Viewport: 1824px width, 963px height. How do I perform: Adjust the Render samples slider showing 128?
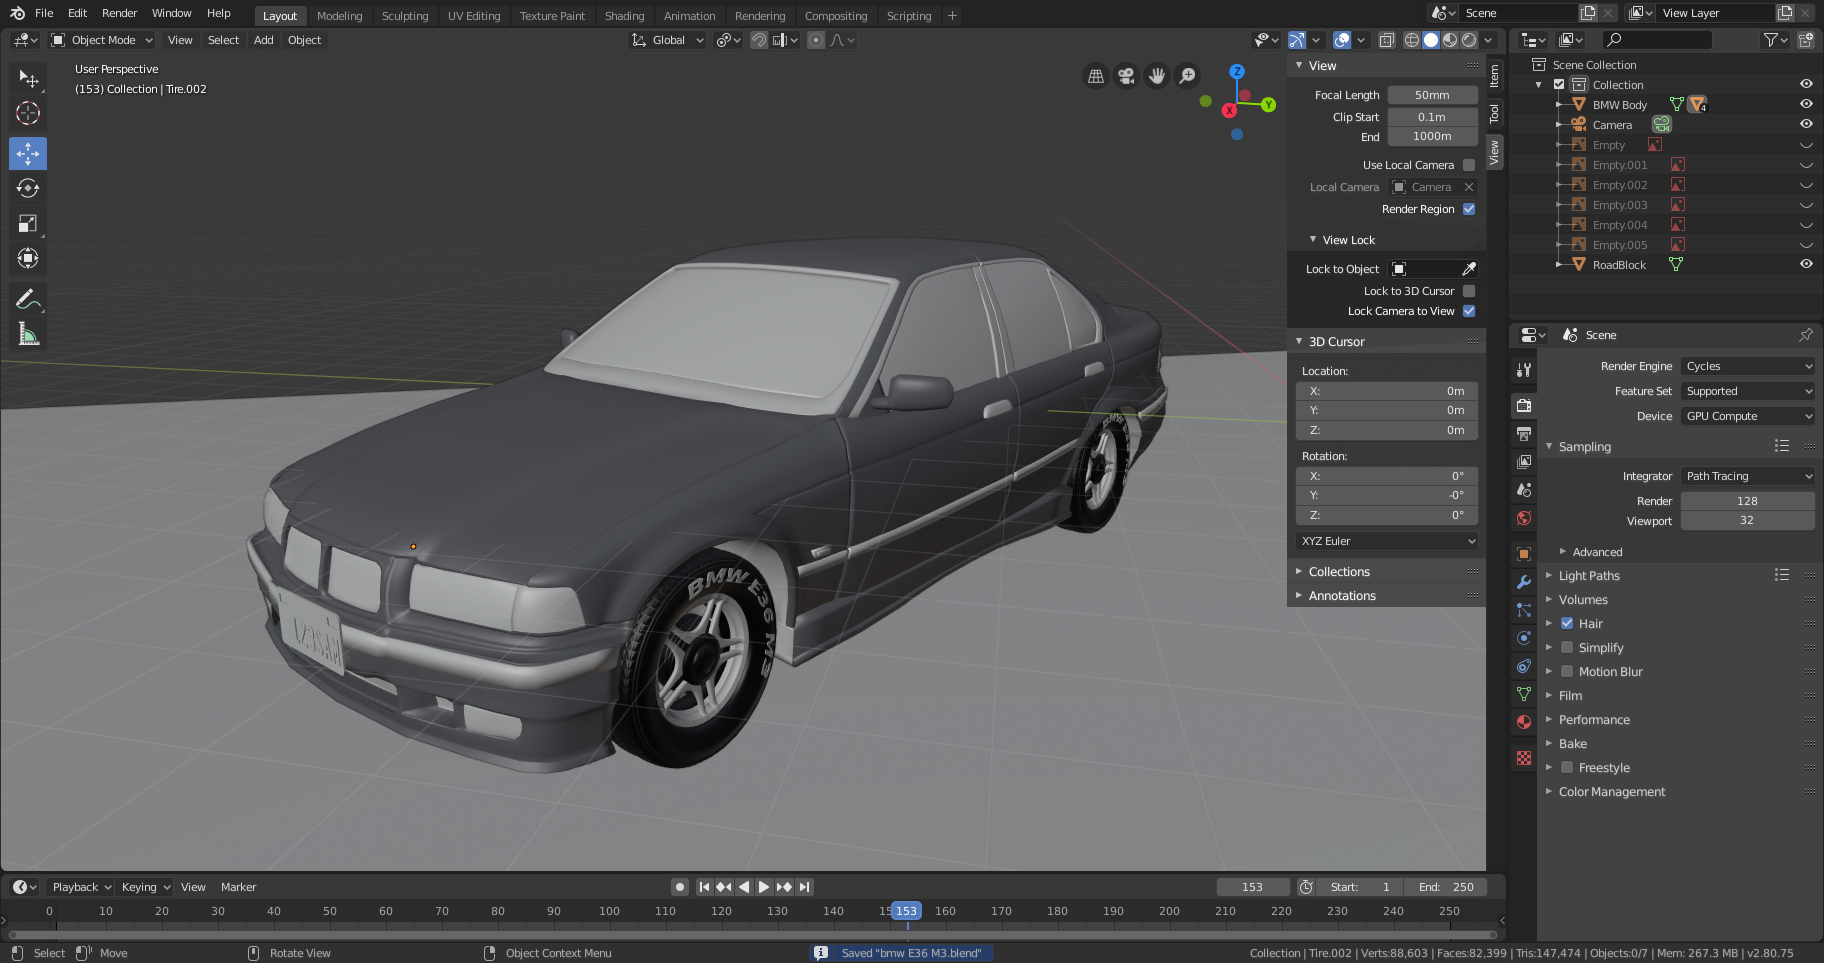click(1747, 500)
